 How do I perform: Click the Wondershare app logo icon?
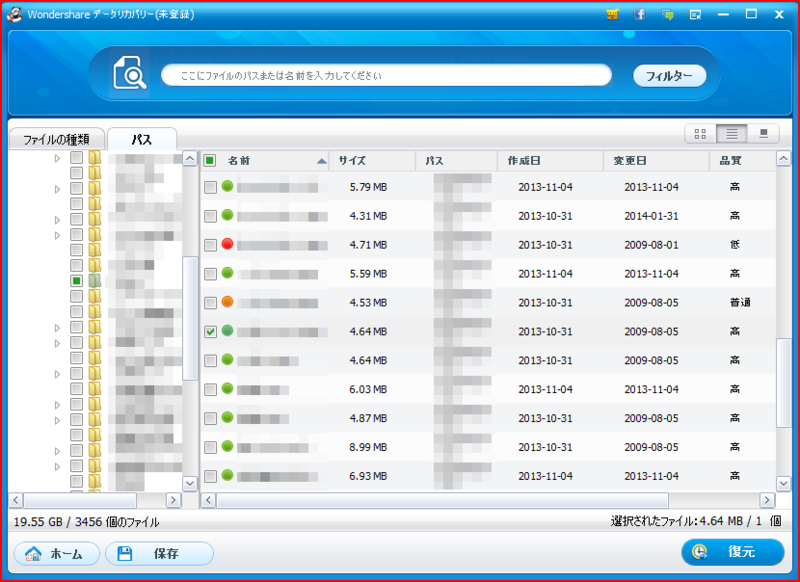14,14
